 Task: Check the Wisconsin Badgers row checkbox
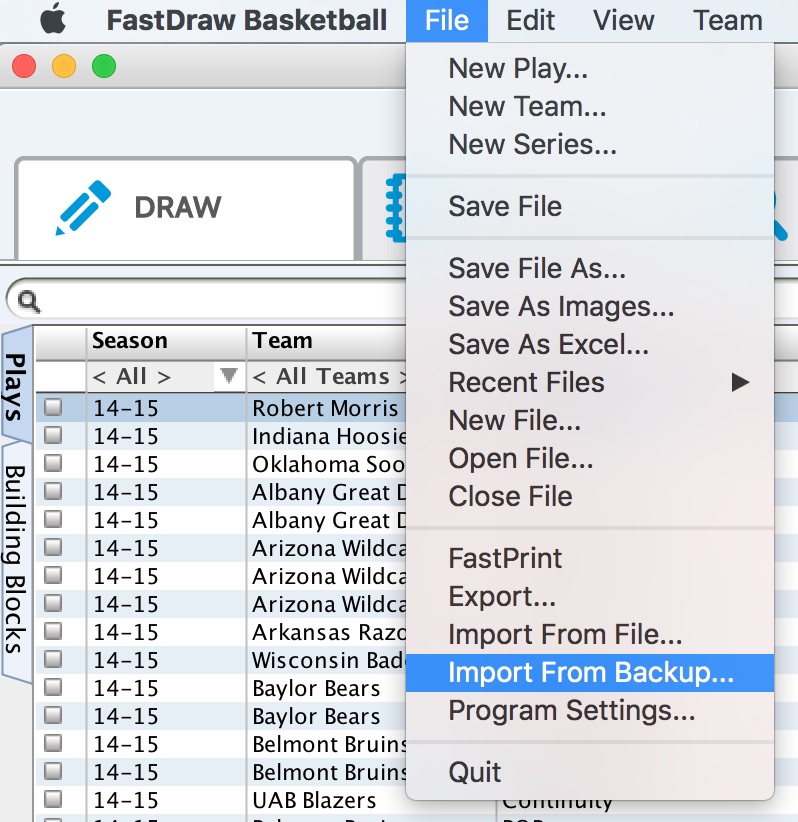pyautogui.click(x=53, y=659)
